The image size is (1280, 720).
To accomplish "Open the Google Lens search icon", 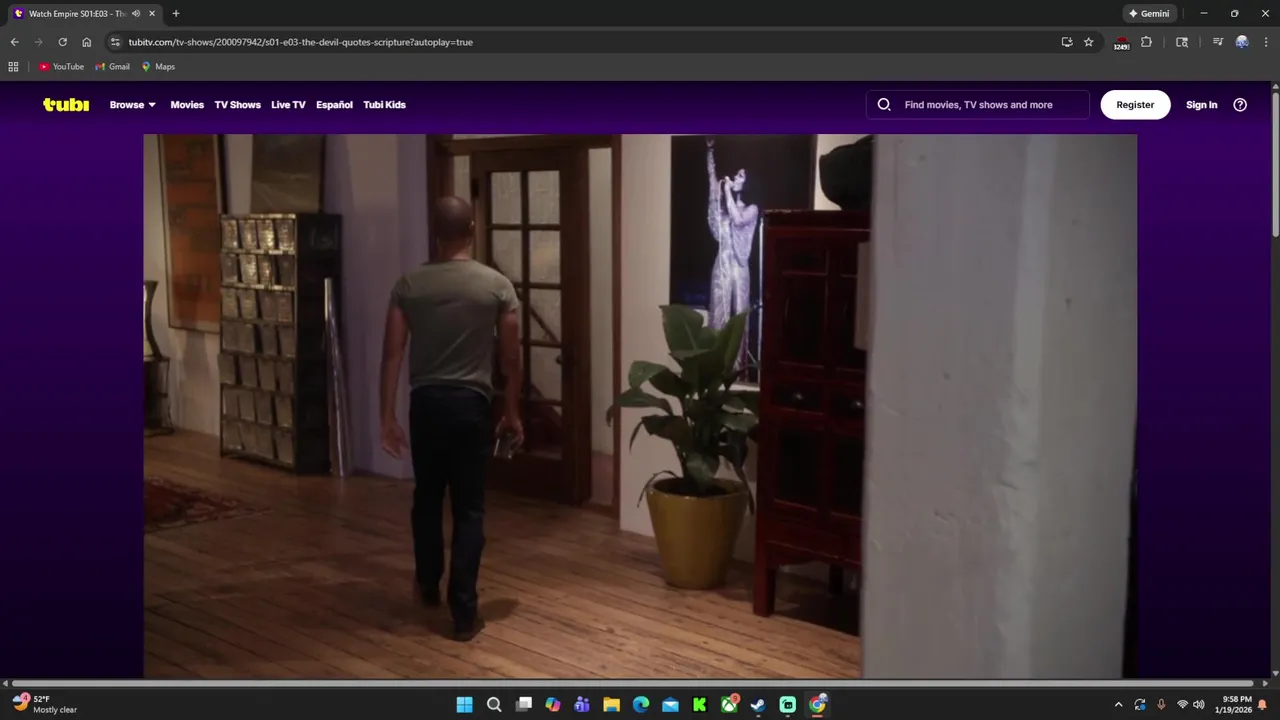I will point(1182,42).
